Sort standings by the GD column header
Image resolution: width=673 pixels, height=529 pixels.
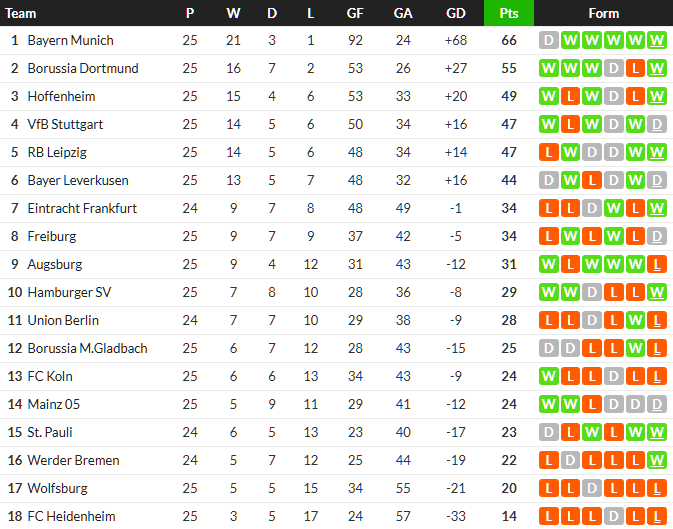click(x=456, y=13)
